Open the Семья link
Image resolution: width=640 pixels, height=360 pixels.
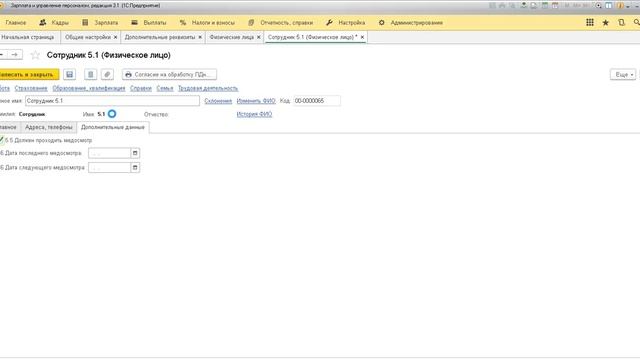tap(165, 88)
